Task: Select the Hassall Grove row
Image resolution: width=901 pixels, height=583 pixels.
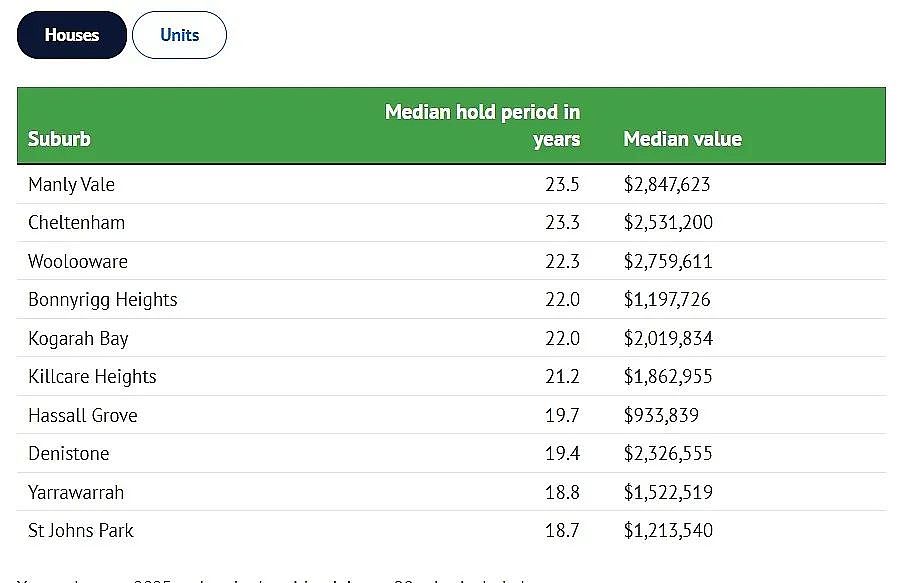Action: [x=451, y=415]
